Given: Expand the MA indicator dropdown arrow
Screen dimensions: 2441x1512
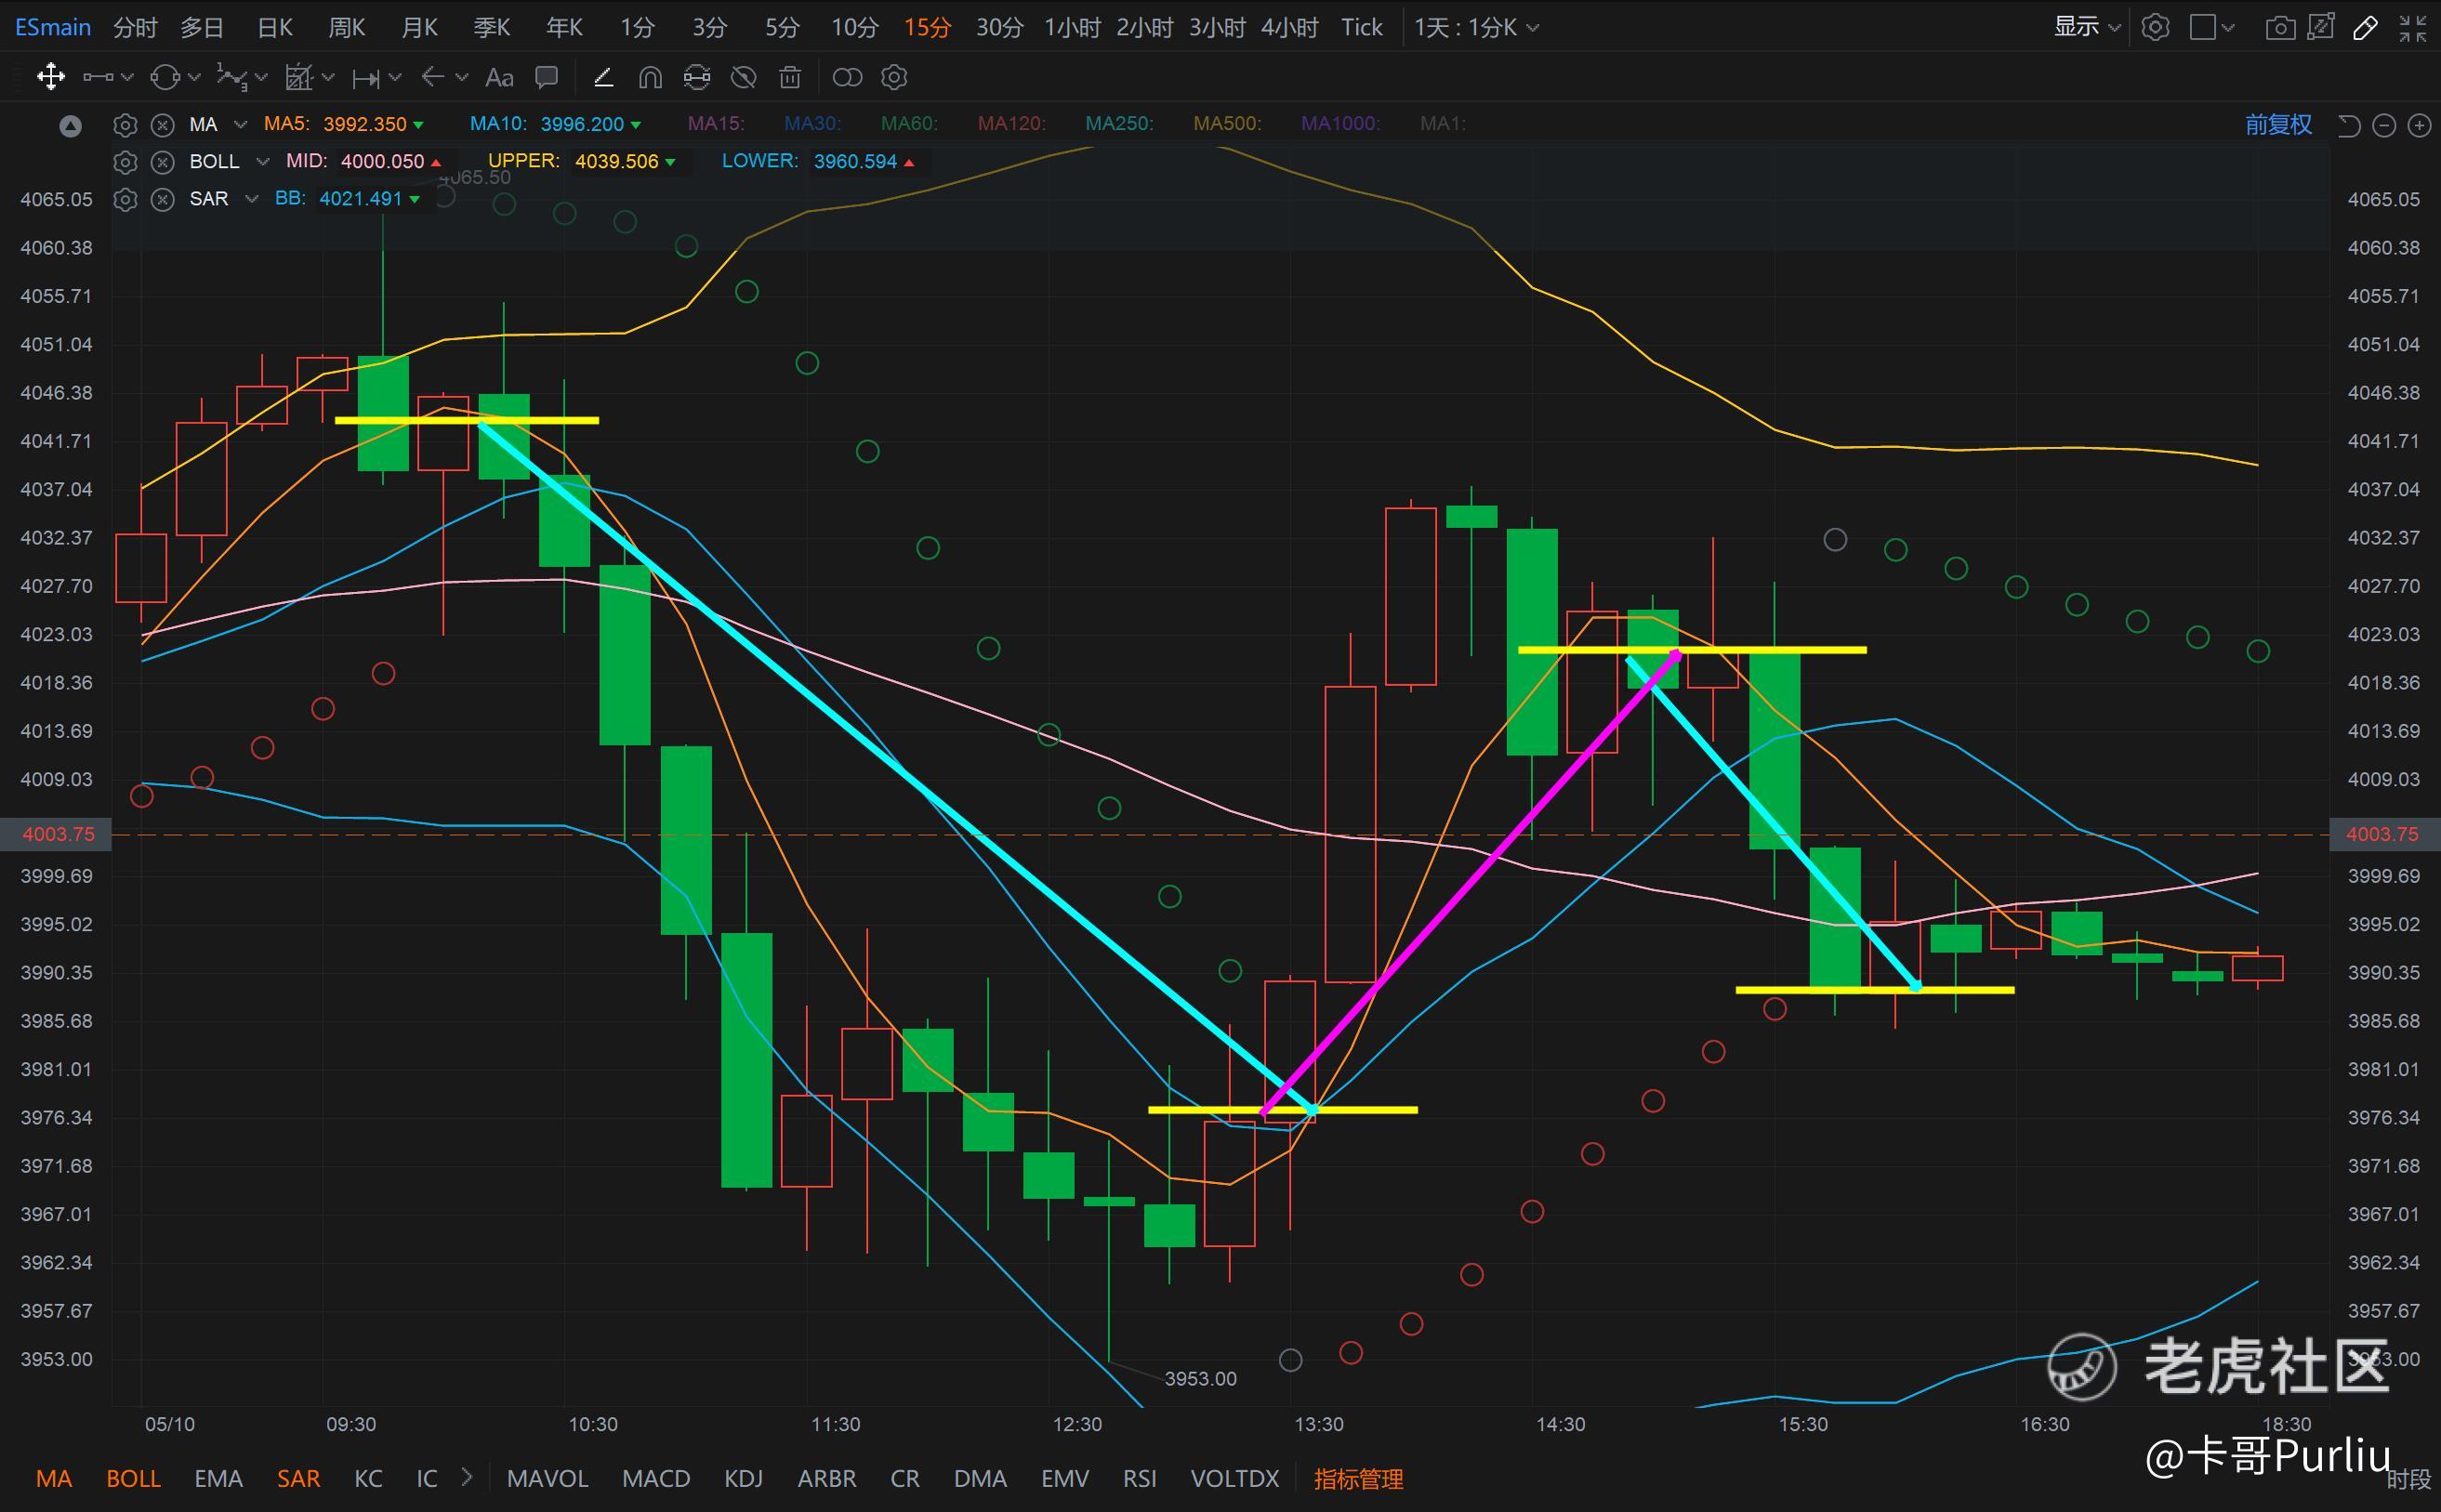Looking at the screenshot, I should [x=240, y=125].
